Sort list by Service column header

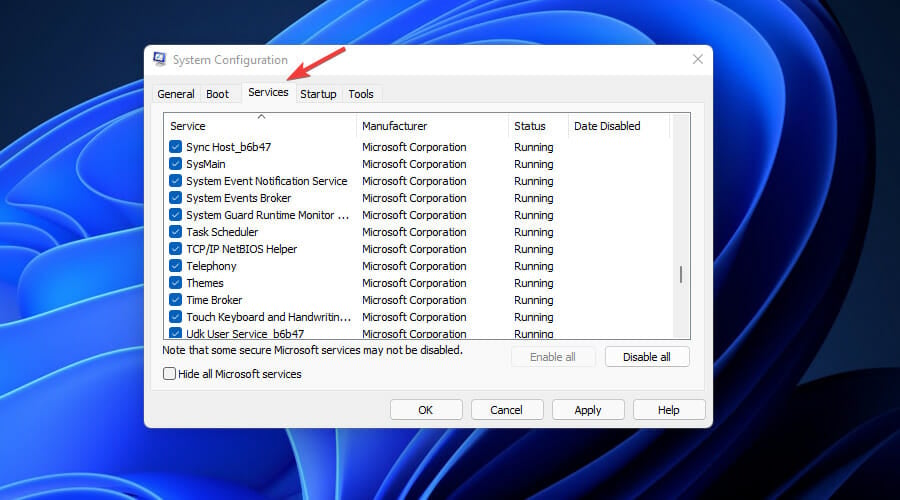[260, 126]
